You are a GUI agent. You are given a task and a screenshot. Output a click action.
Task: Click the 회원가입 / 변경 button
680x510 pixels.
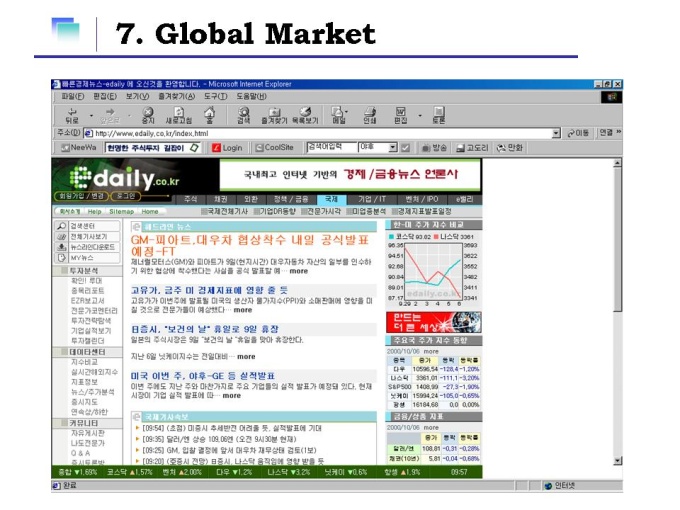coord(82,196)
